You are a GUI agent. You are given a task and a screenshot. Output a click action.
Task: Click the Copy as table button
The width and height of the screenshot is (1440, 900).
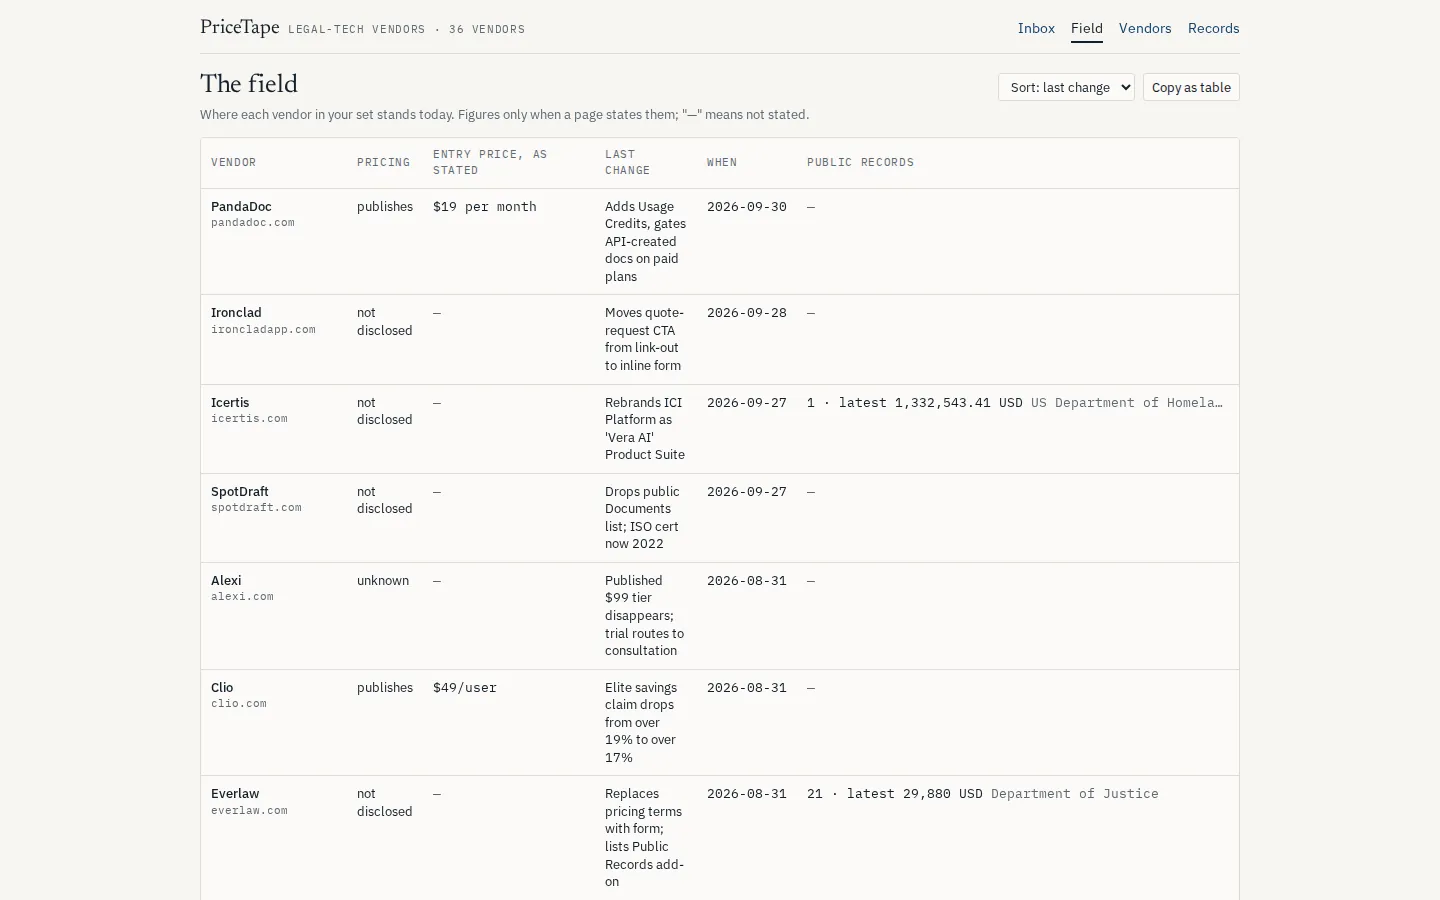pos(1191,87)
